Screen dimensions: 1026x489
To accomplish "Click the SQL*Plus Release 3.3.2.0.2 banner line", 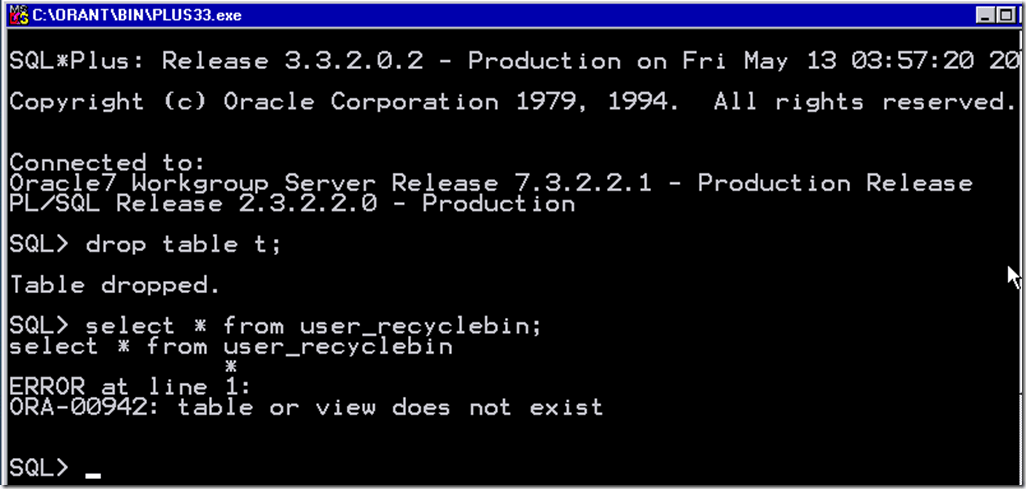I will [500, 61].
